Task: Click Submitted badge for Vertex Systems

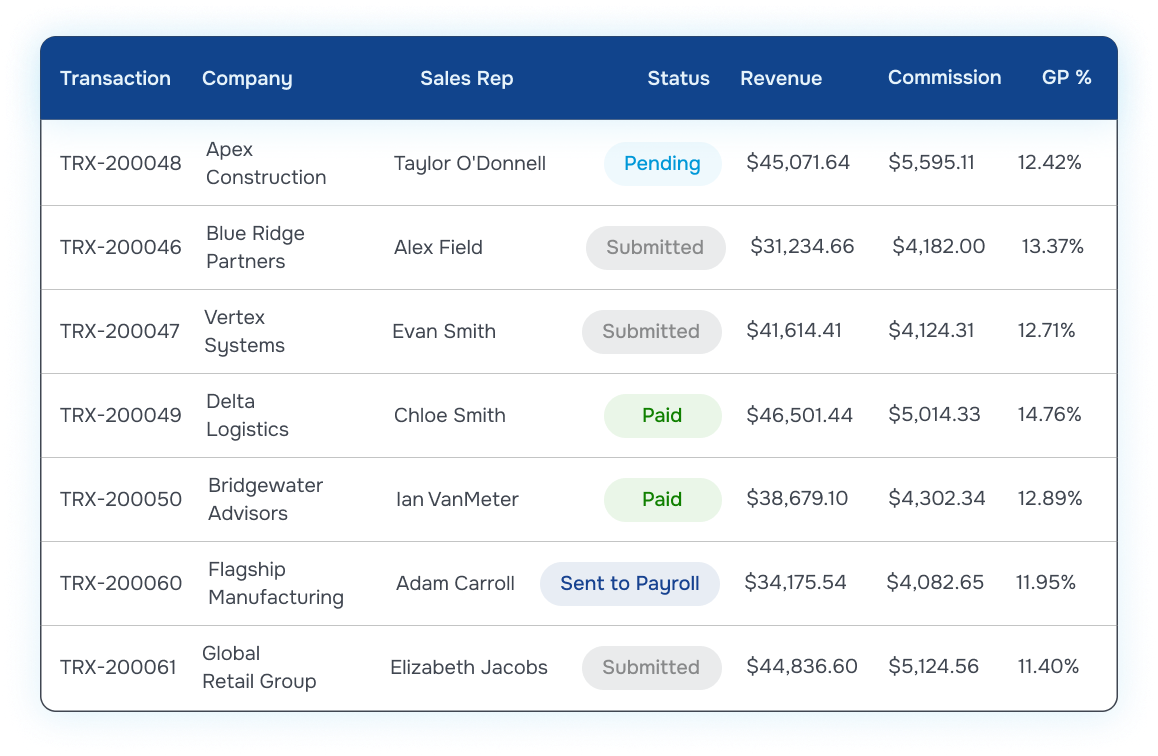Action: (x=651, y=331)
